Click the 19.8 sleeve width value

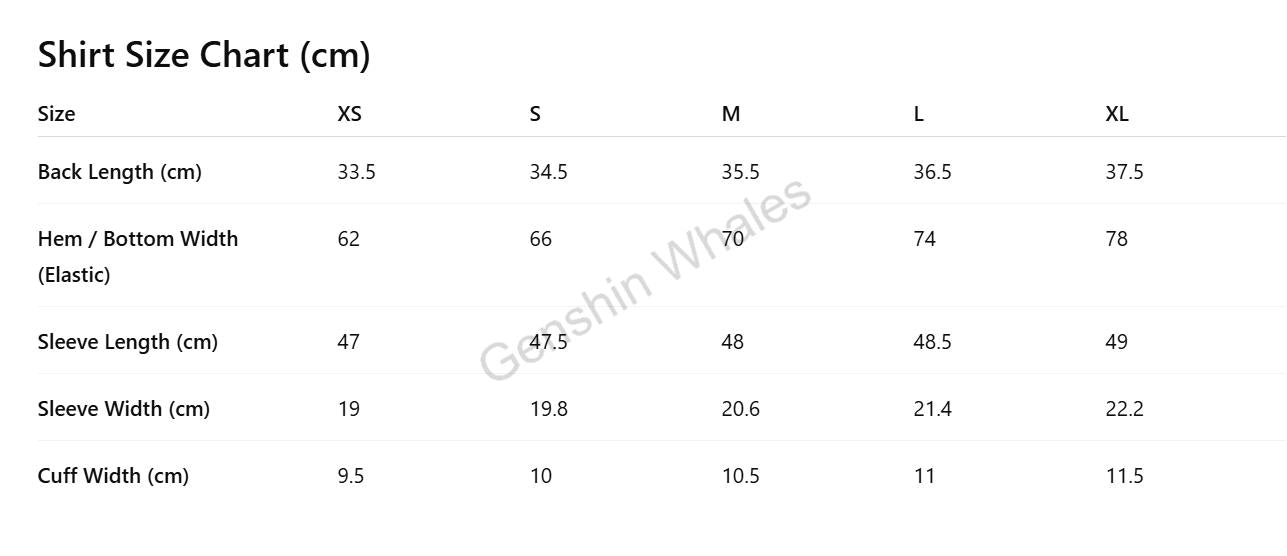548,409
